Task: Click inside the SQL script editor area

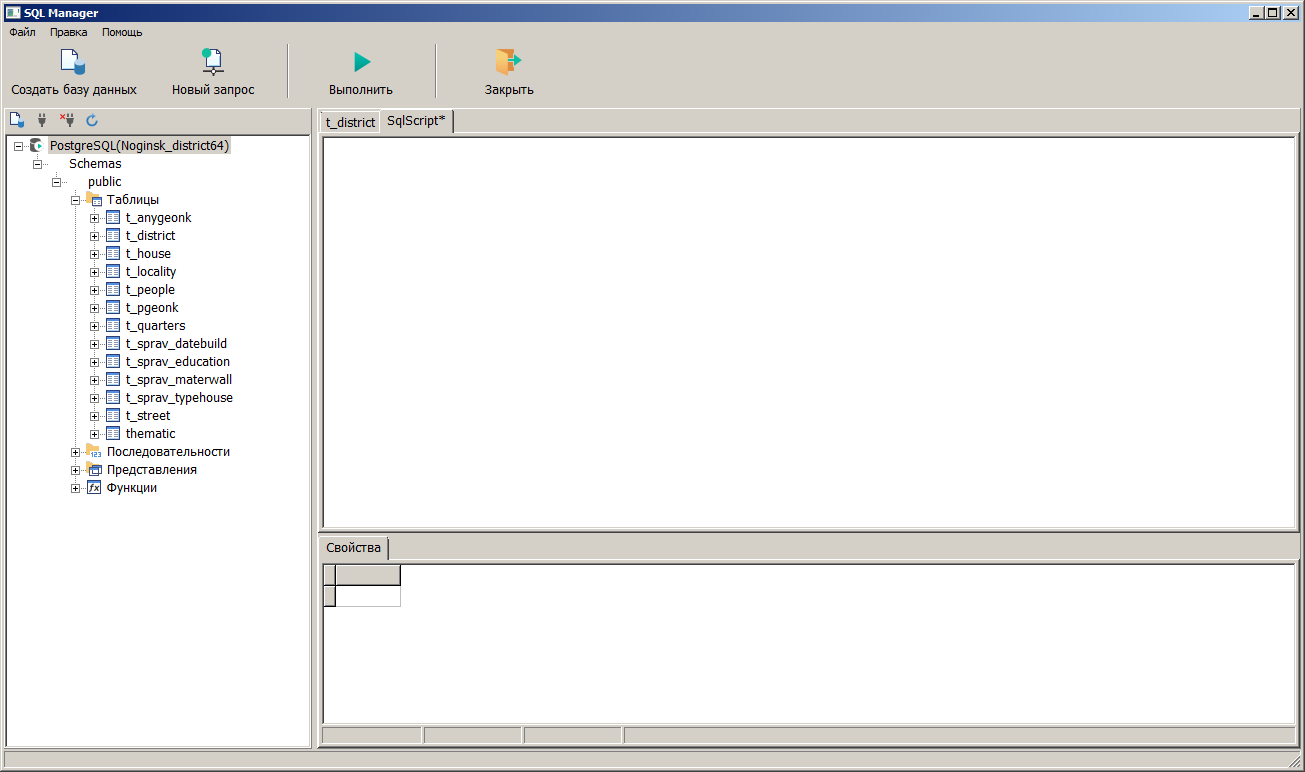Action: pyautogui.click(x=808, y=330)
